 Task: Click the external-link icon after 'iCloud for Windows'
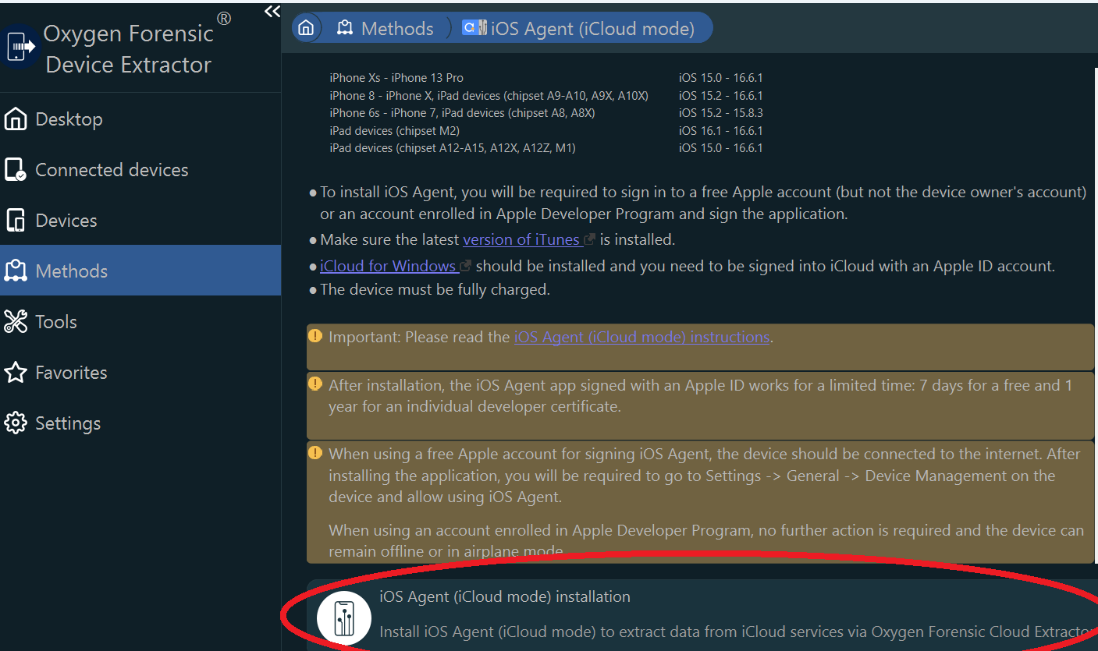pos(466,266)
